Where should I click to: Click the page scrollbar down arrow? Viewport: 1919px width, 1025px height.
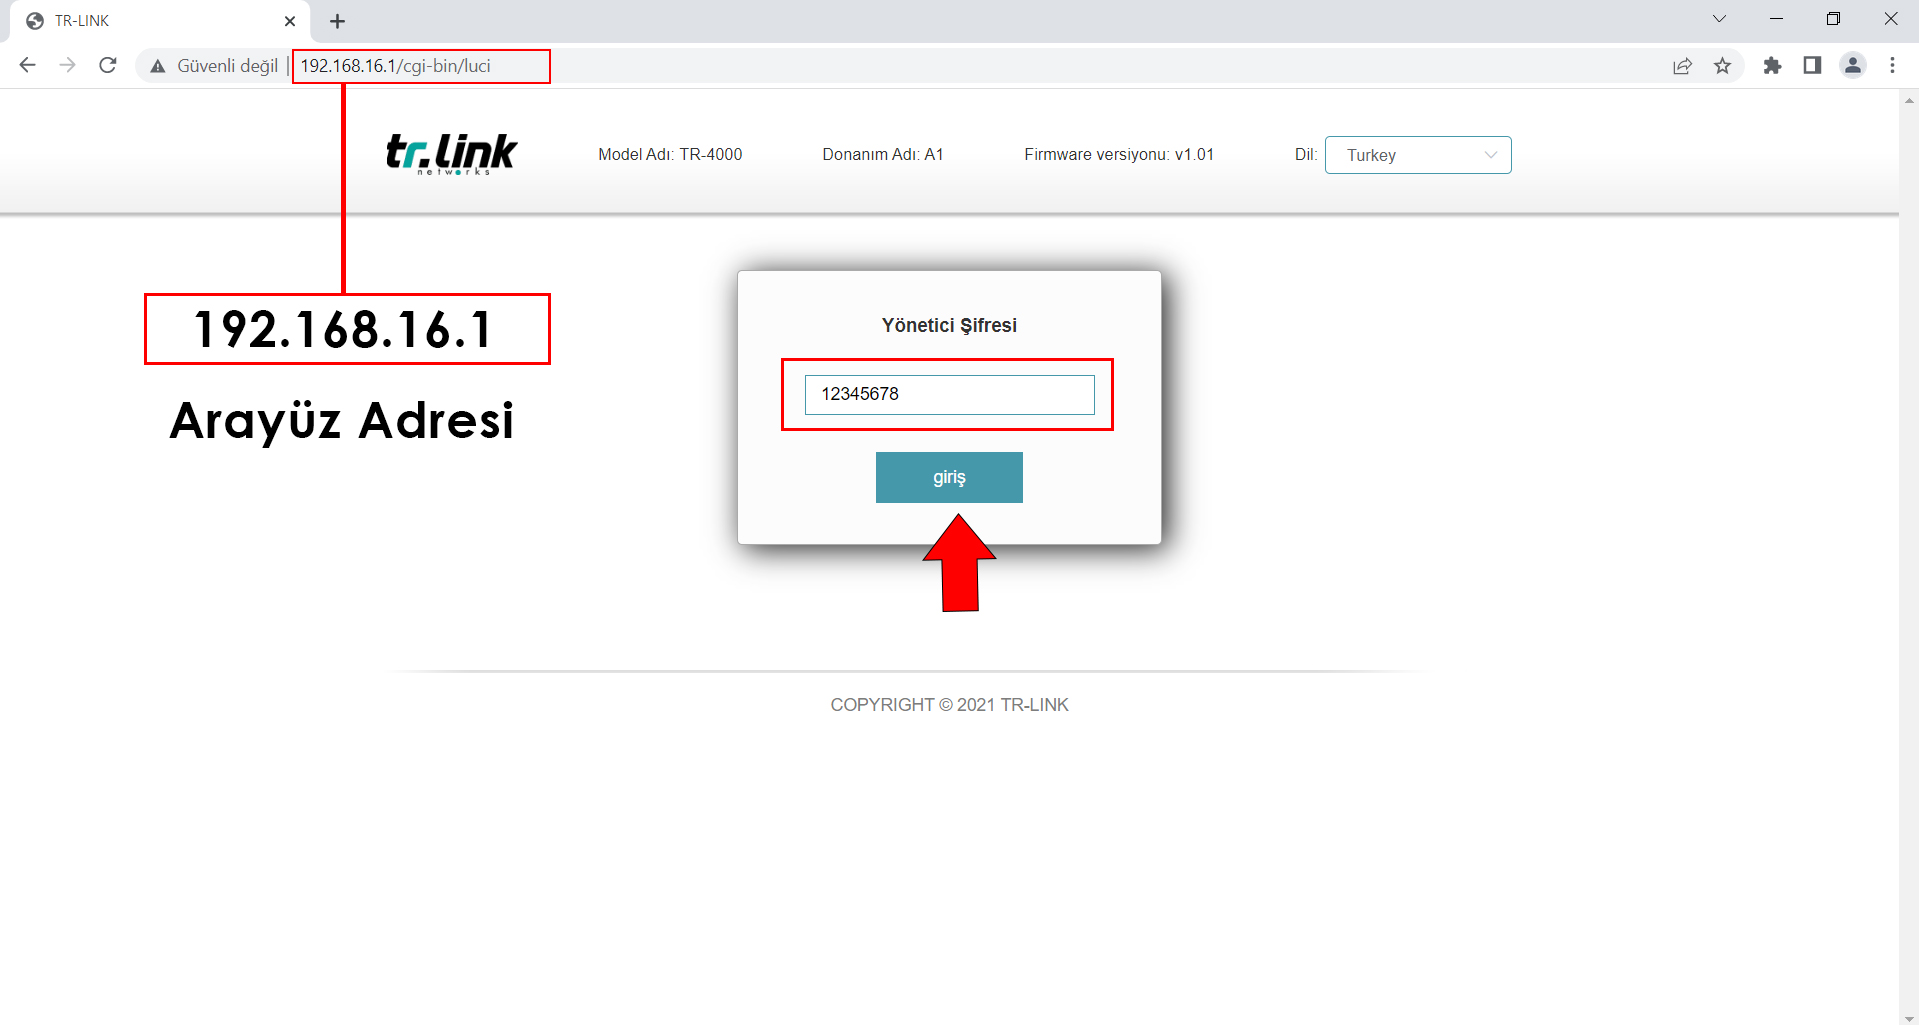pyautogui.click(x=1909, y=1017)
